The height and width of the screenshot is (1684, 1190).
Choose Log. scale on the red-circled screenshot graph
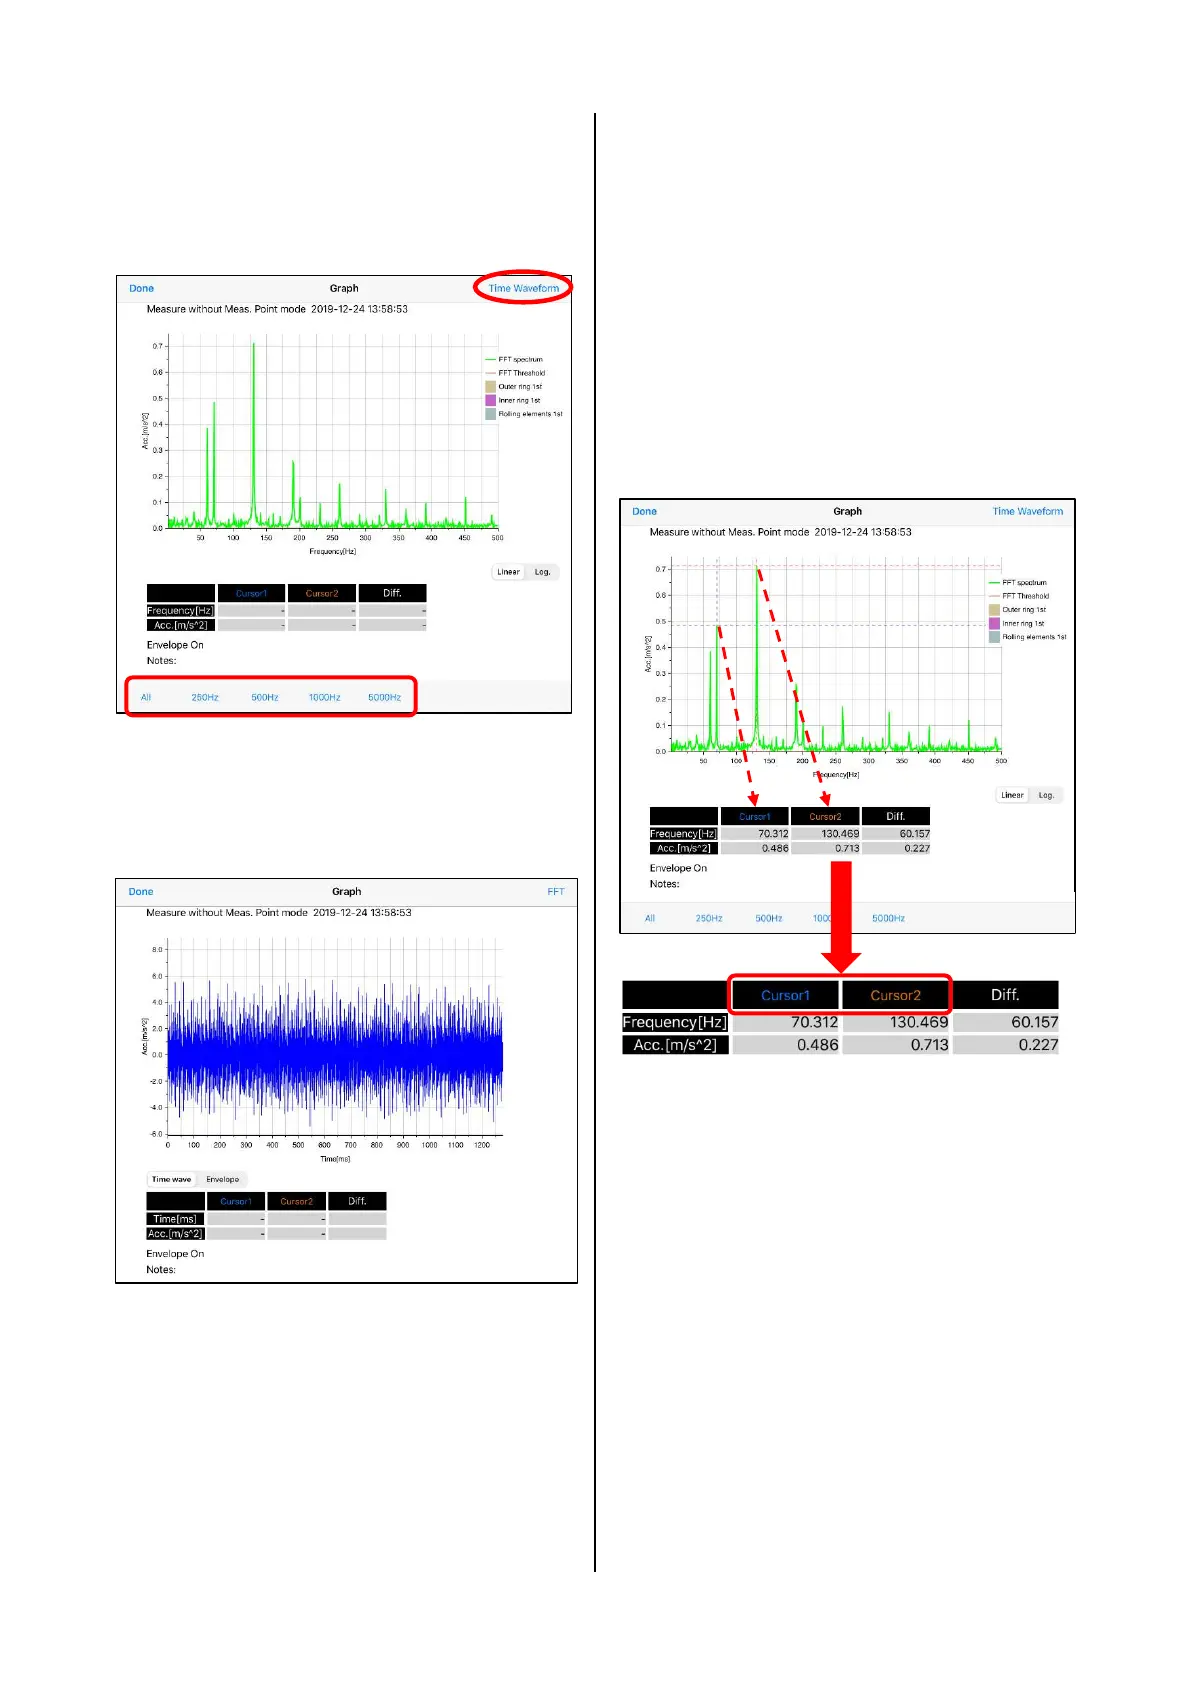pyautogui.click(x=542, y=572)
